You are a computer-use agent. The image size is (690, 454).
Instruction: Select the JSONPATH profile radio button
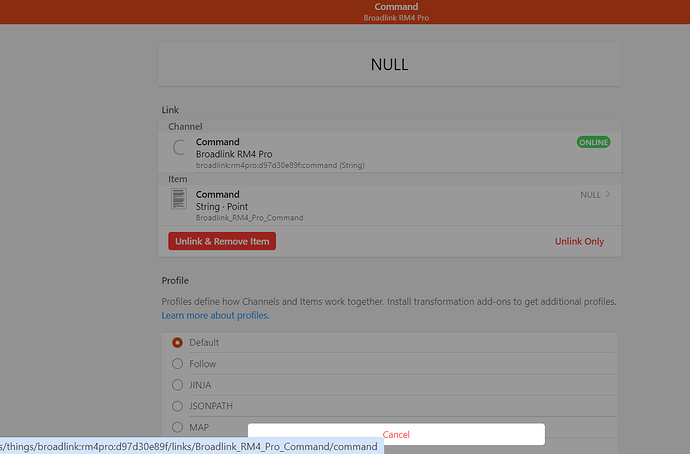click(177, 406)
